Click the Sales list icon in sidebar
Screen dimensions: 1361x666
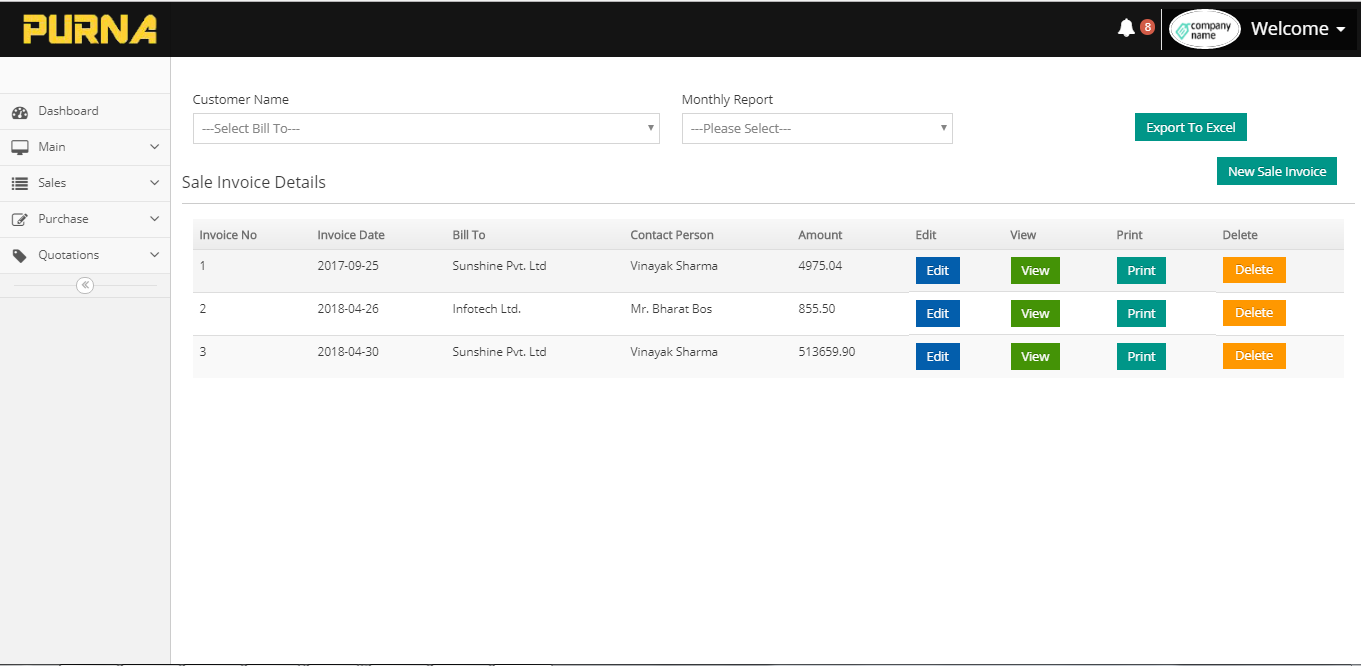click(19, 184)
